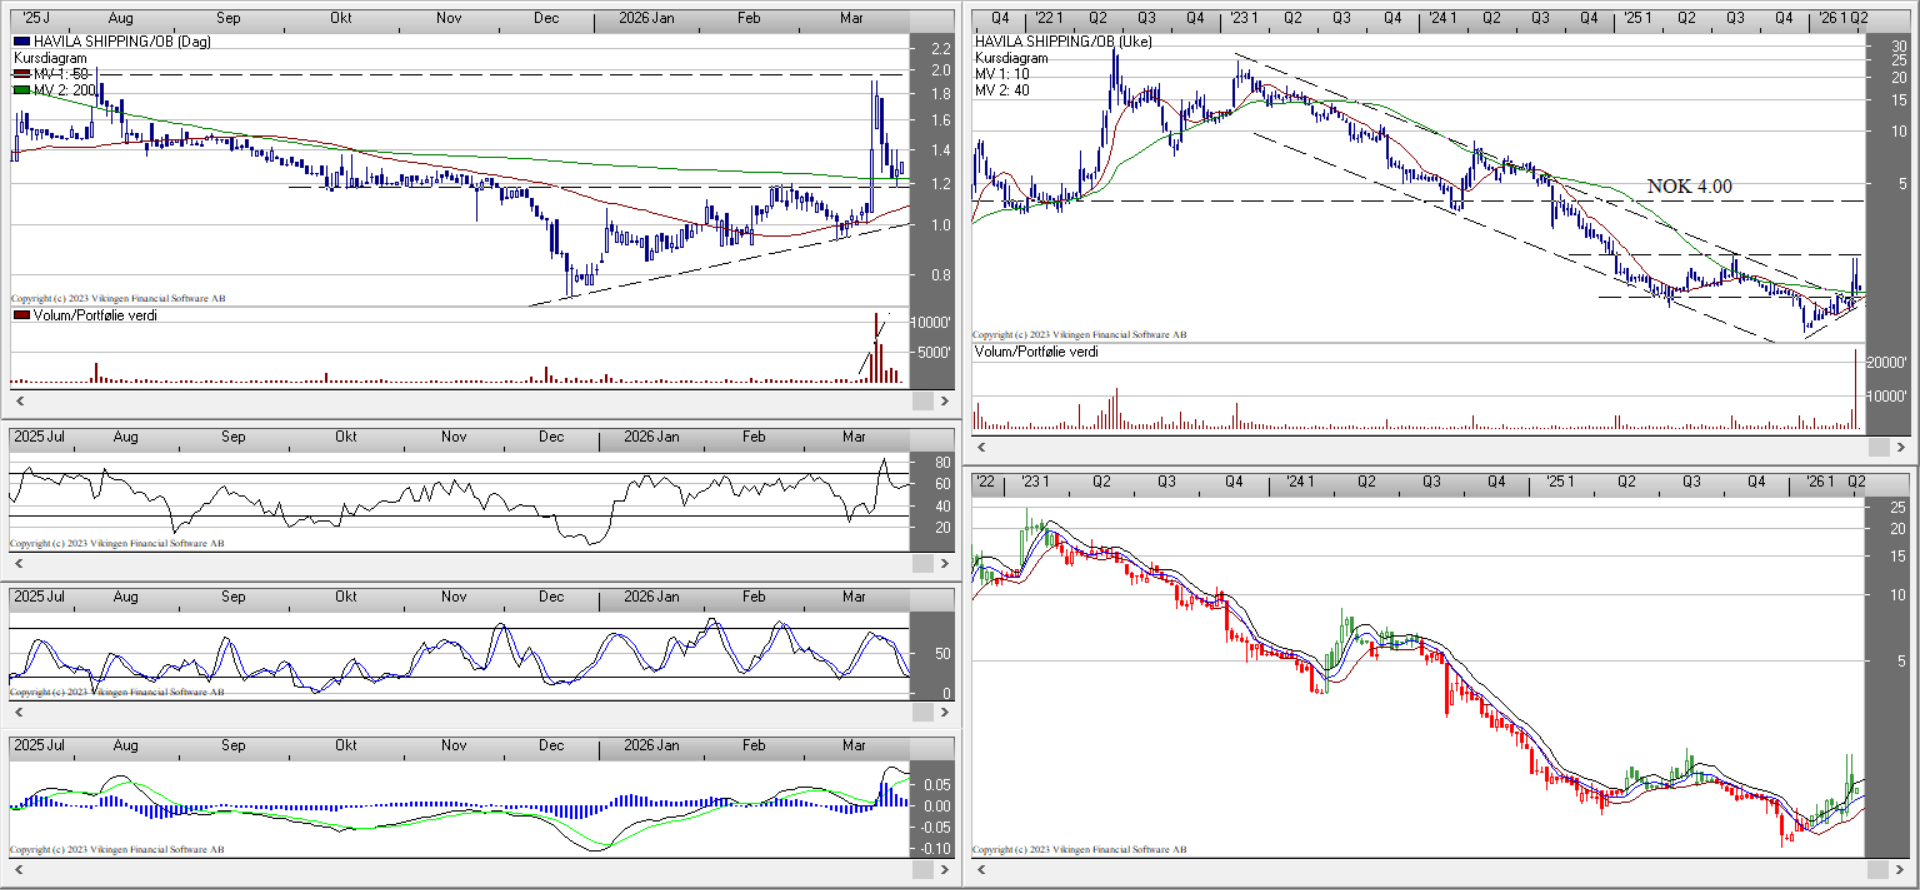Click the green MV 2: 200 legend swatch
This screenshot has height=890, width=1920.
(21, 91)
